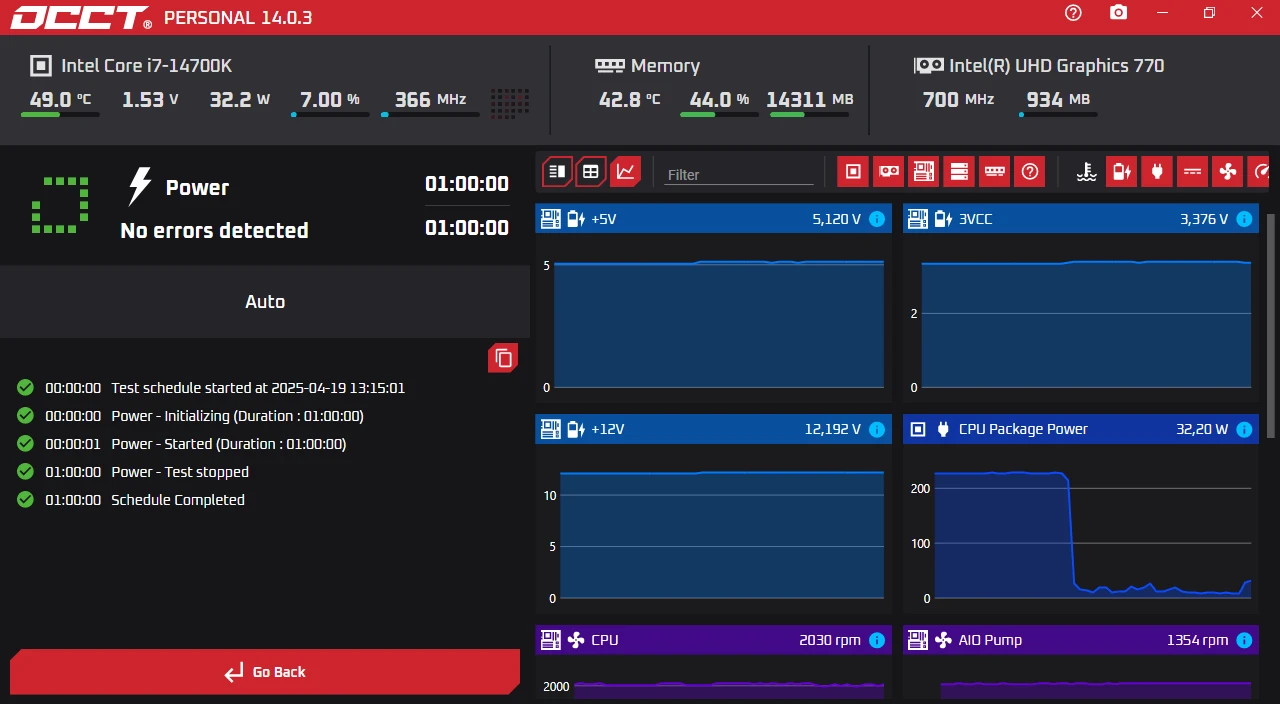Open info for CPU fan rpm graph
Screen dimensions: 1280x704
pyautogui.click(x=877, y=640)
